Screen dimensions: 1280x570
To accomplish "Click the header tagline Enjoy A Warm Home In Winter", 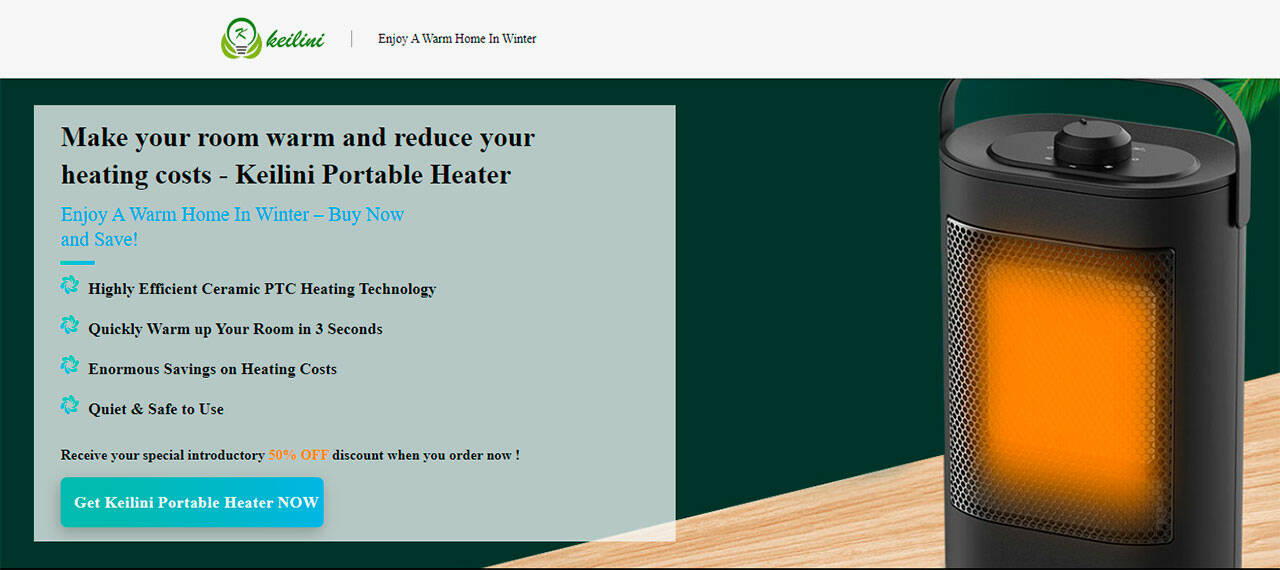I will click(457, 39).
